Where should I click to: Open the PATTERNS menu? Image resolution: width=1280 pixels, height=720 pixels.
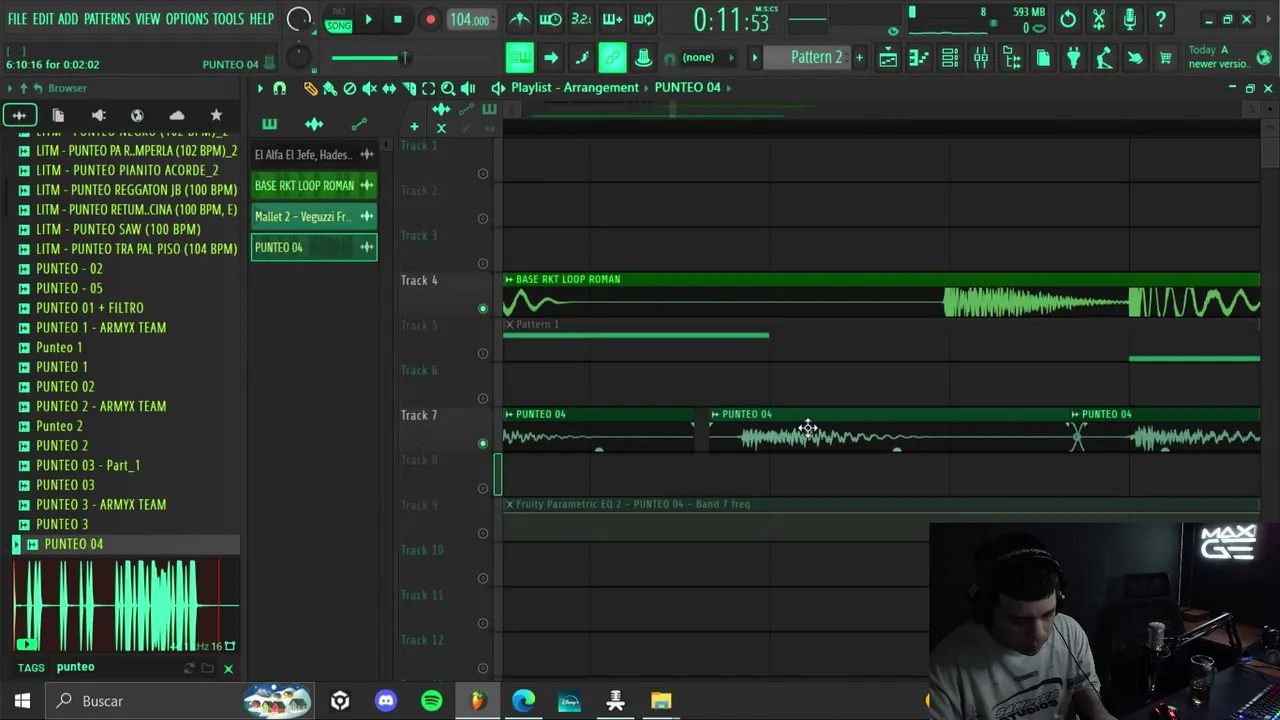(x=107, y=19)
